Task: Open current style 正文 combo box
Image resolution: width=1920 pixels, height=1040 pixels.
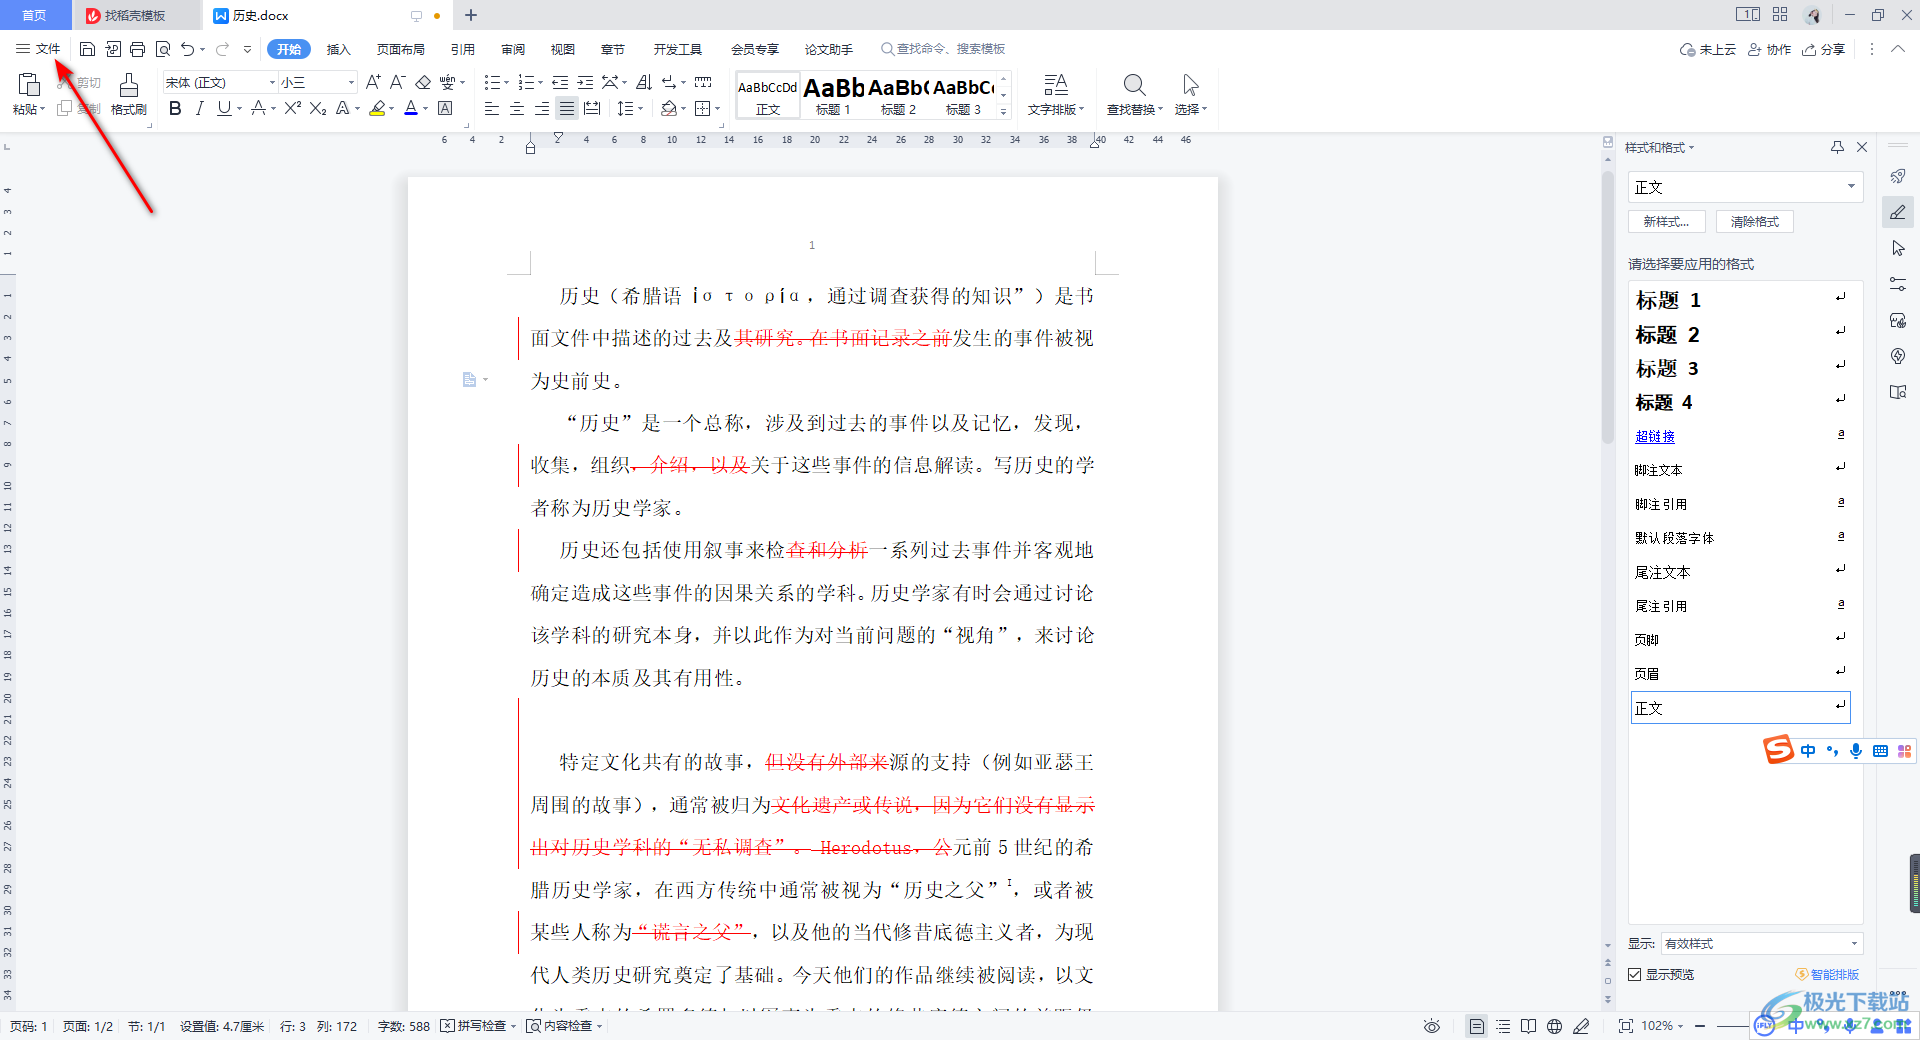Action: [x=1745, y=187]
